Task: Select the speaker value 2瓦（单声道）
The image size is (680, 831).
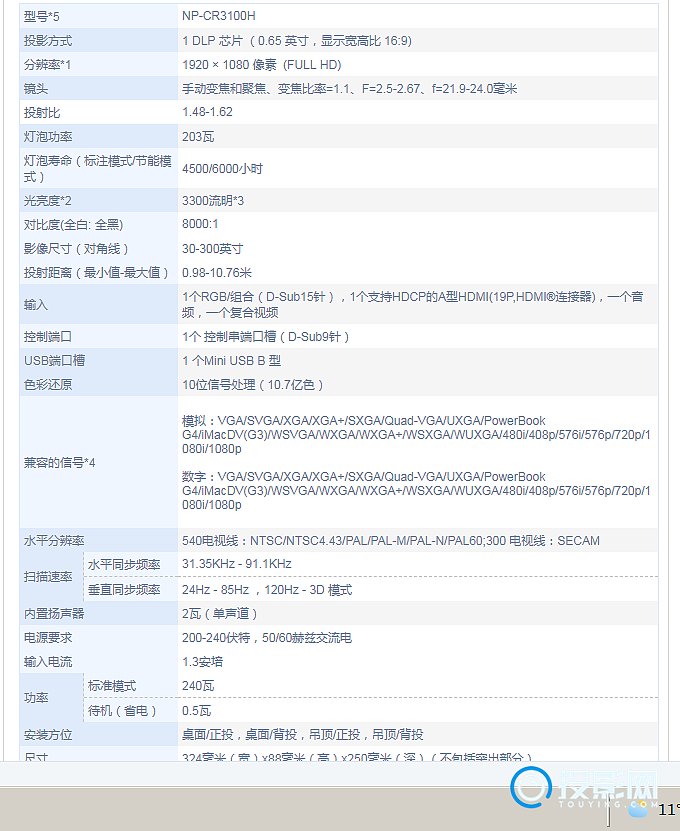Action: click(220, 614)
